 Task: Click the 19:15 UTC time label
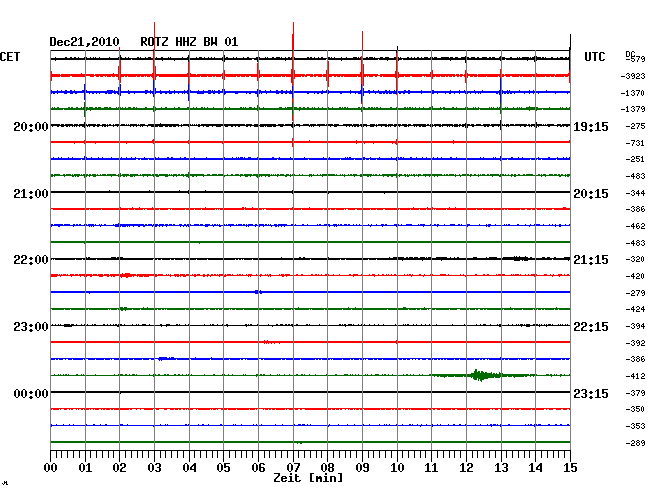click(x=591, y=127)
